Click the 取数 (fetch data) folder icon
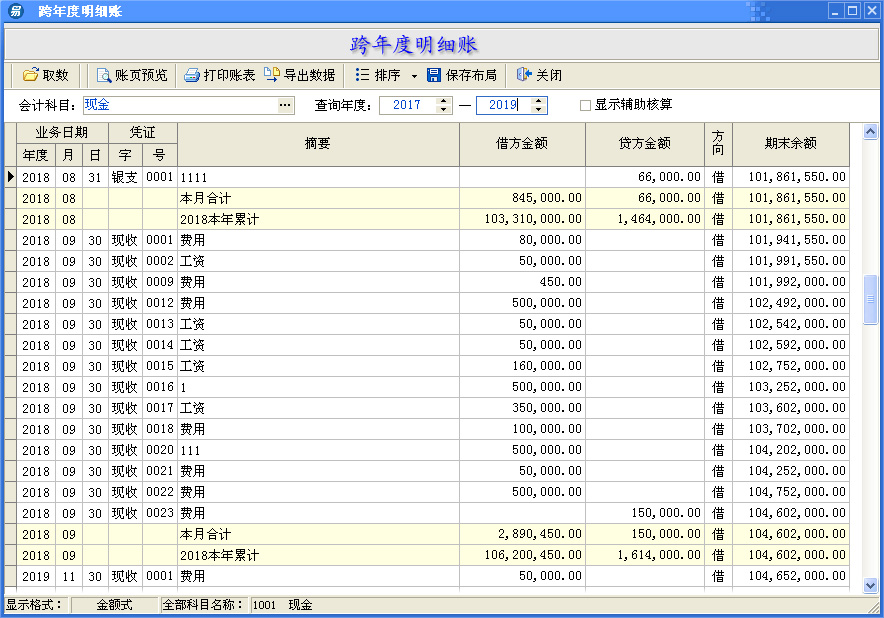 tap(30, 74)
